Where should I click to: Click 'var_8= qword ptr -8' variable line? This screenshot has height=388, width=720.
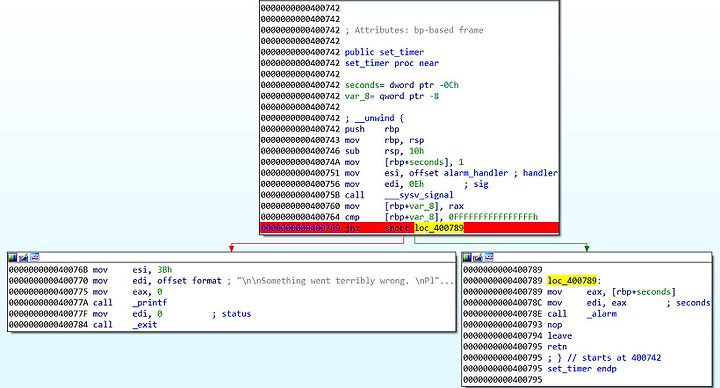coord(392,96)
